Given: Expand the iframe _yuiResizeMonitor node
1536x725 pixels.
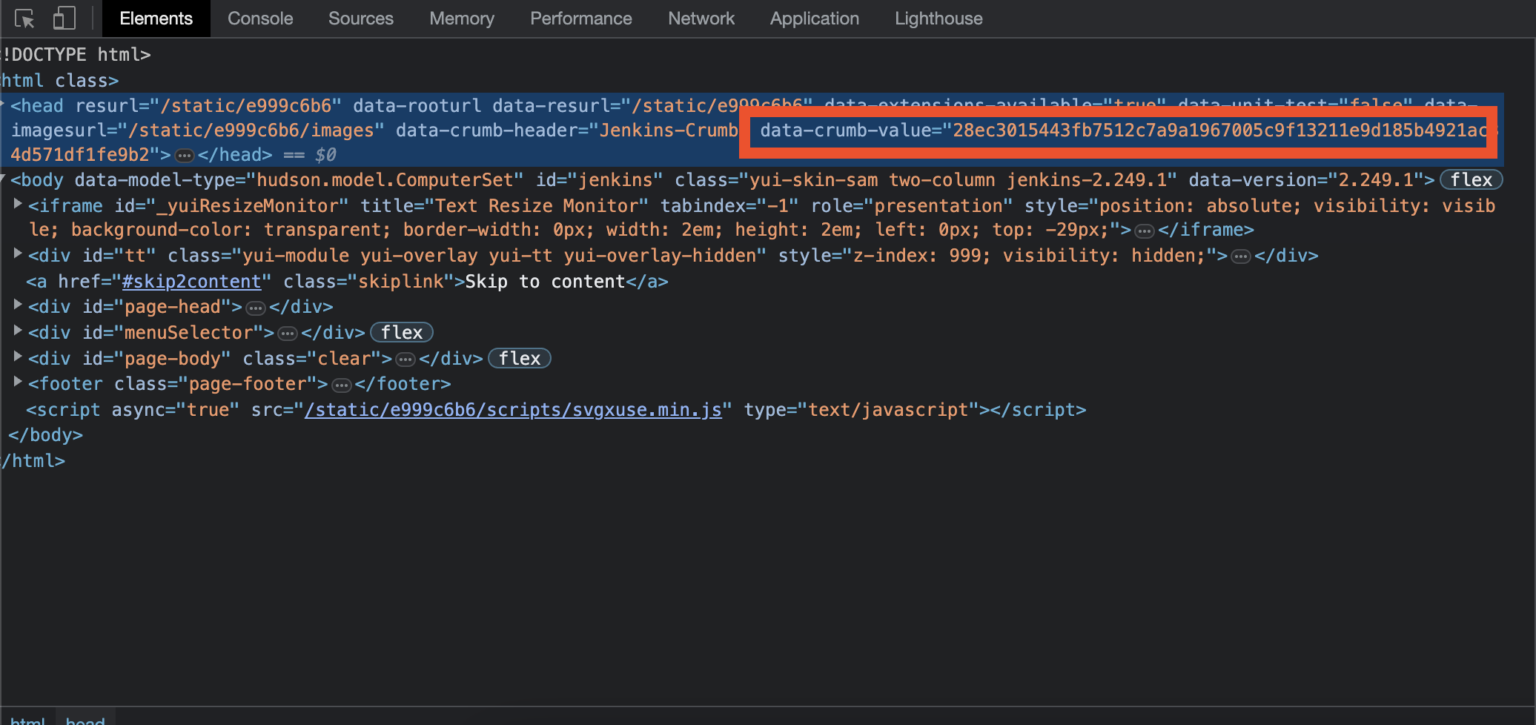Looking at the screenshot, I should click(x=18, y=204).
